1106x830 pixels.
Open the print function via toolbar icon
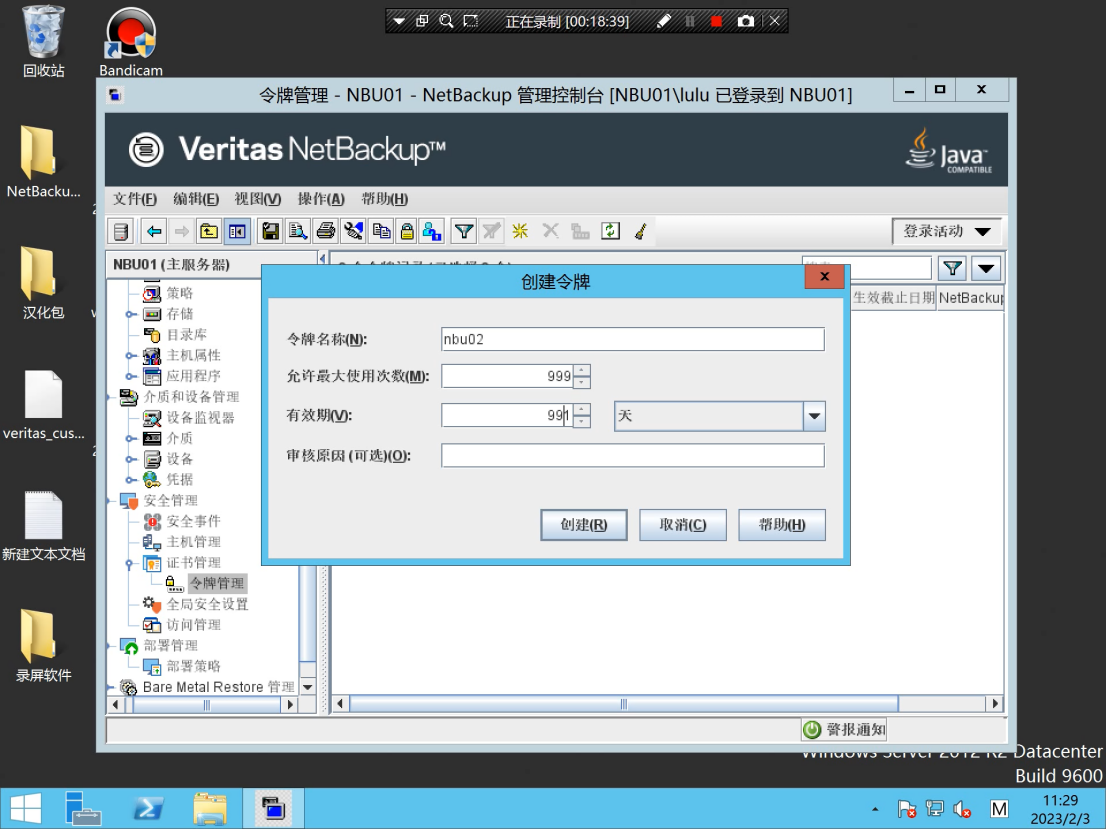(x=325, y=231)
